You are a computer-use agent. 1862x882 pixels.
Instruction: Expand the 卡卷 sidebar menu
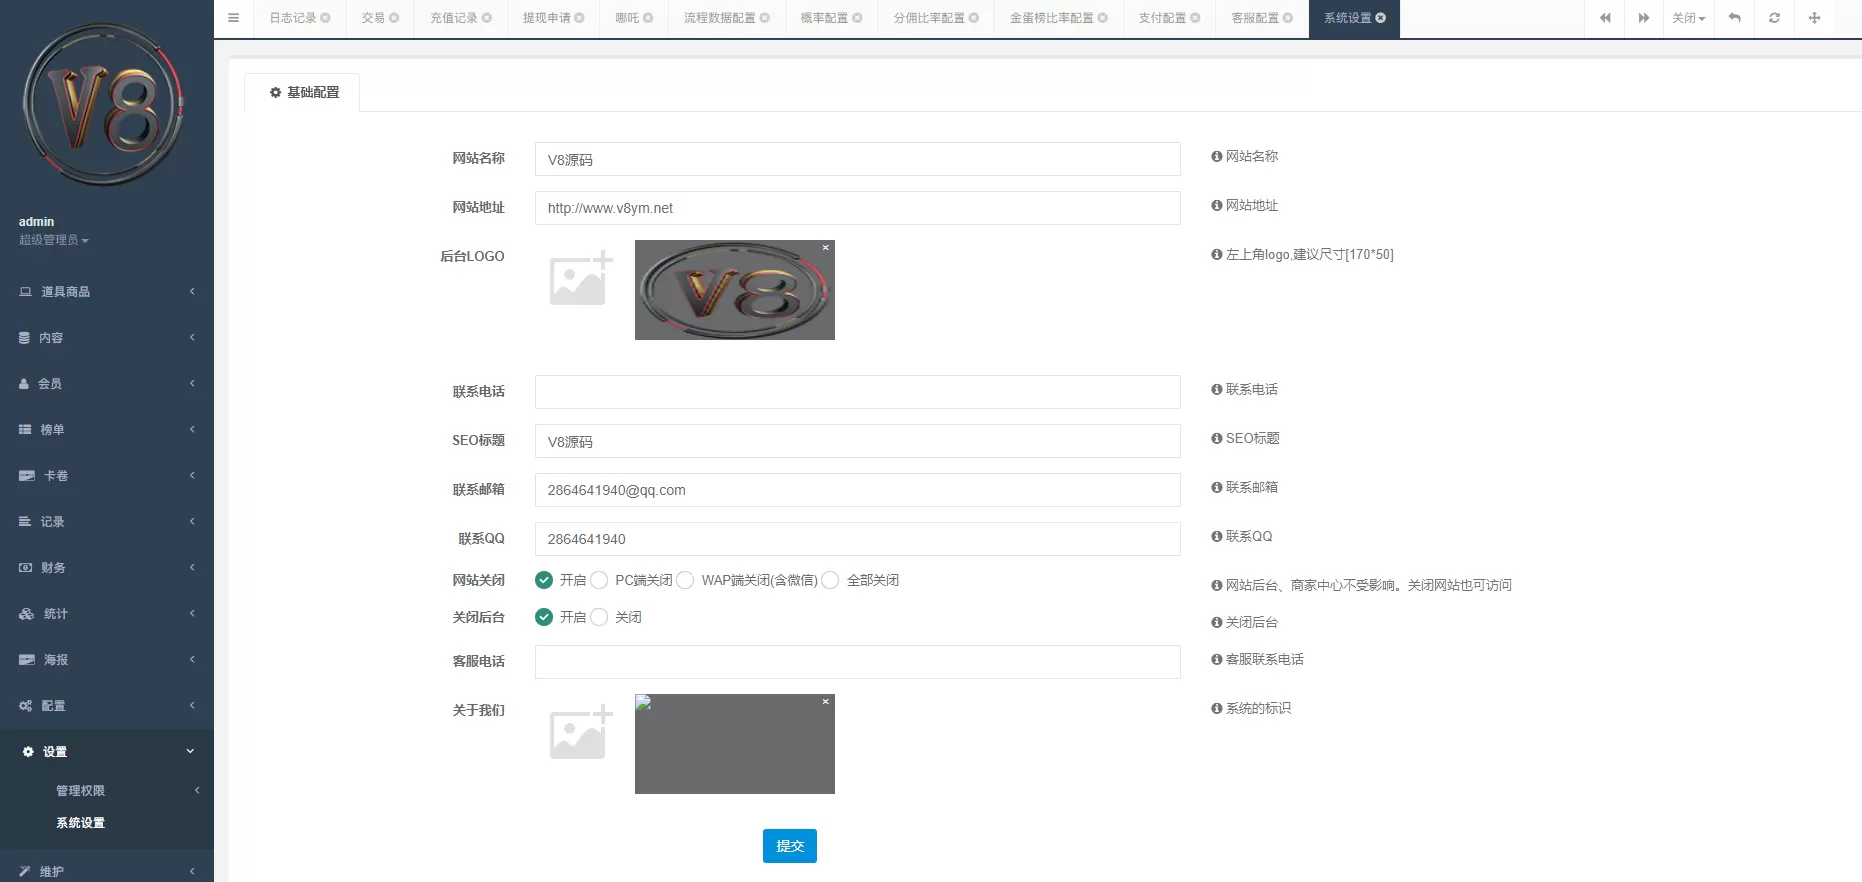point(107,475)
